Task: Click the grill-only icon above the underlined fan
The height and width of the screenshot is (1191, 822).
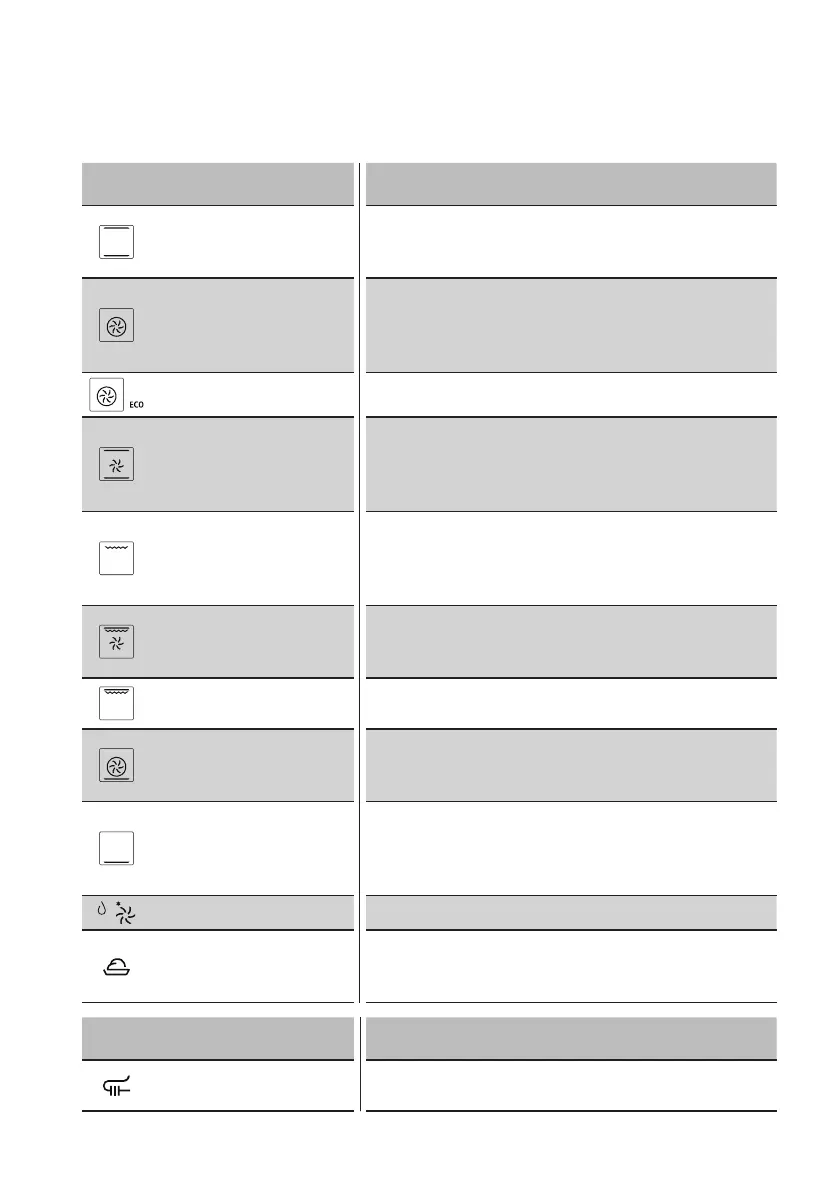Action: [117, 703]
